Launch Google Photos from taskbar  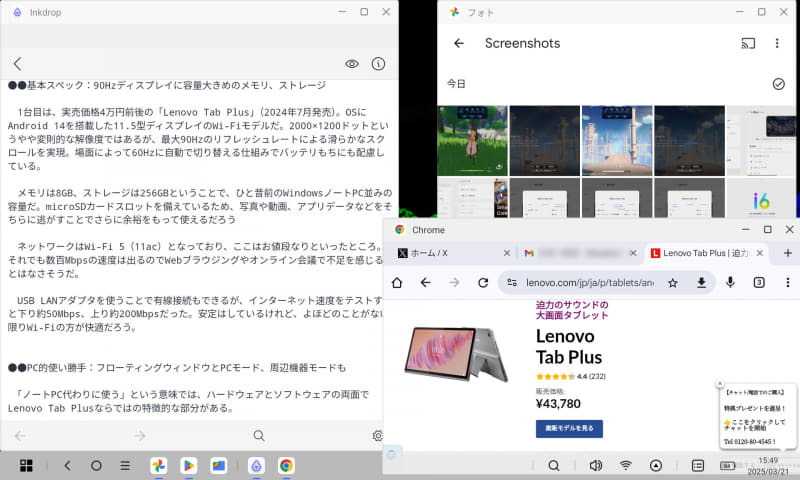(159, 465)
